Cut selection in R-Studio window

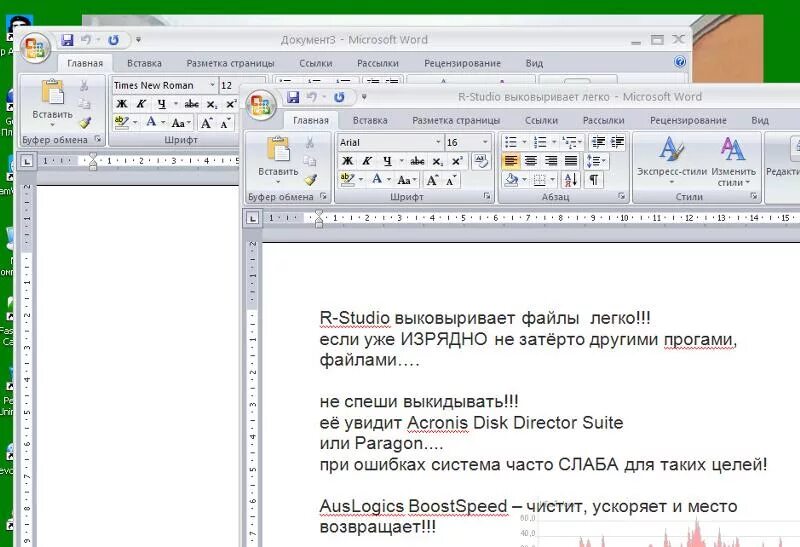(x=309, y=143)
